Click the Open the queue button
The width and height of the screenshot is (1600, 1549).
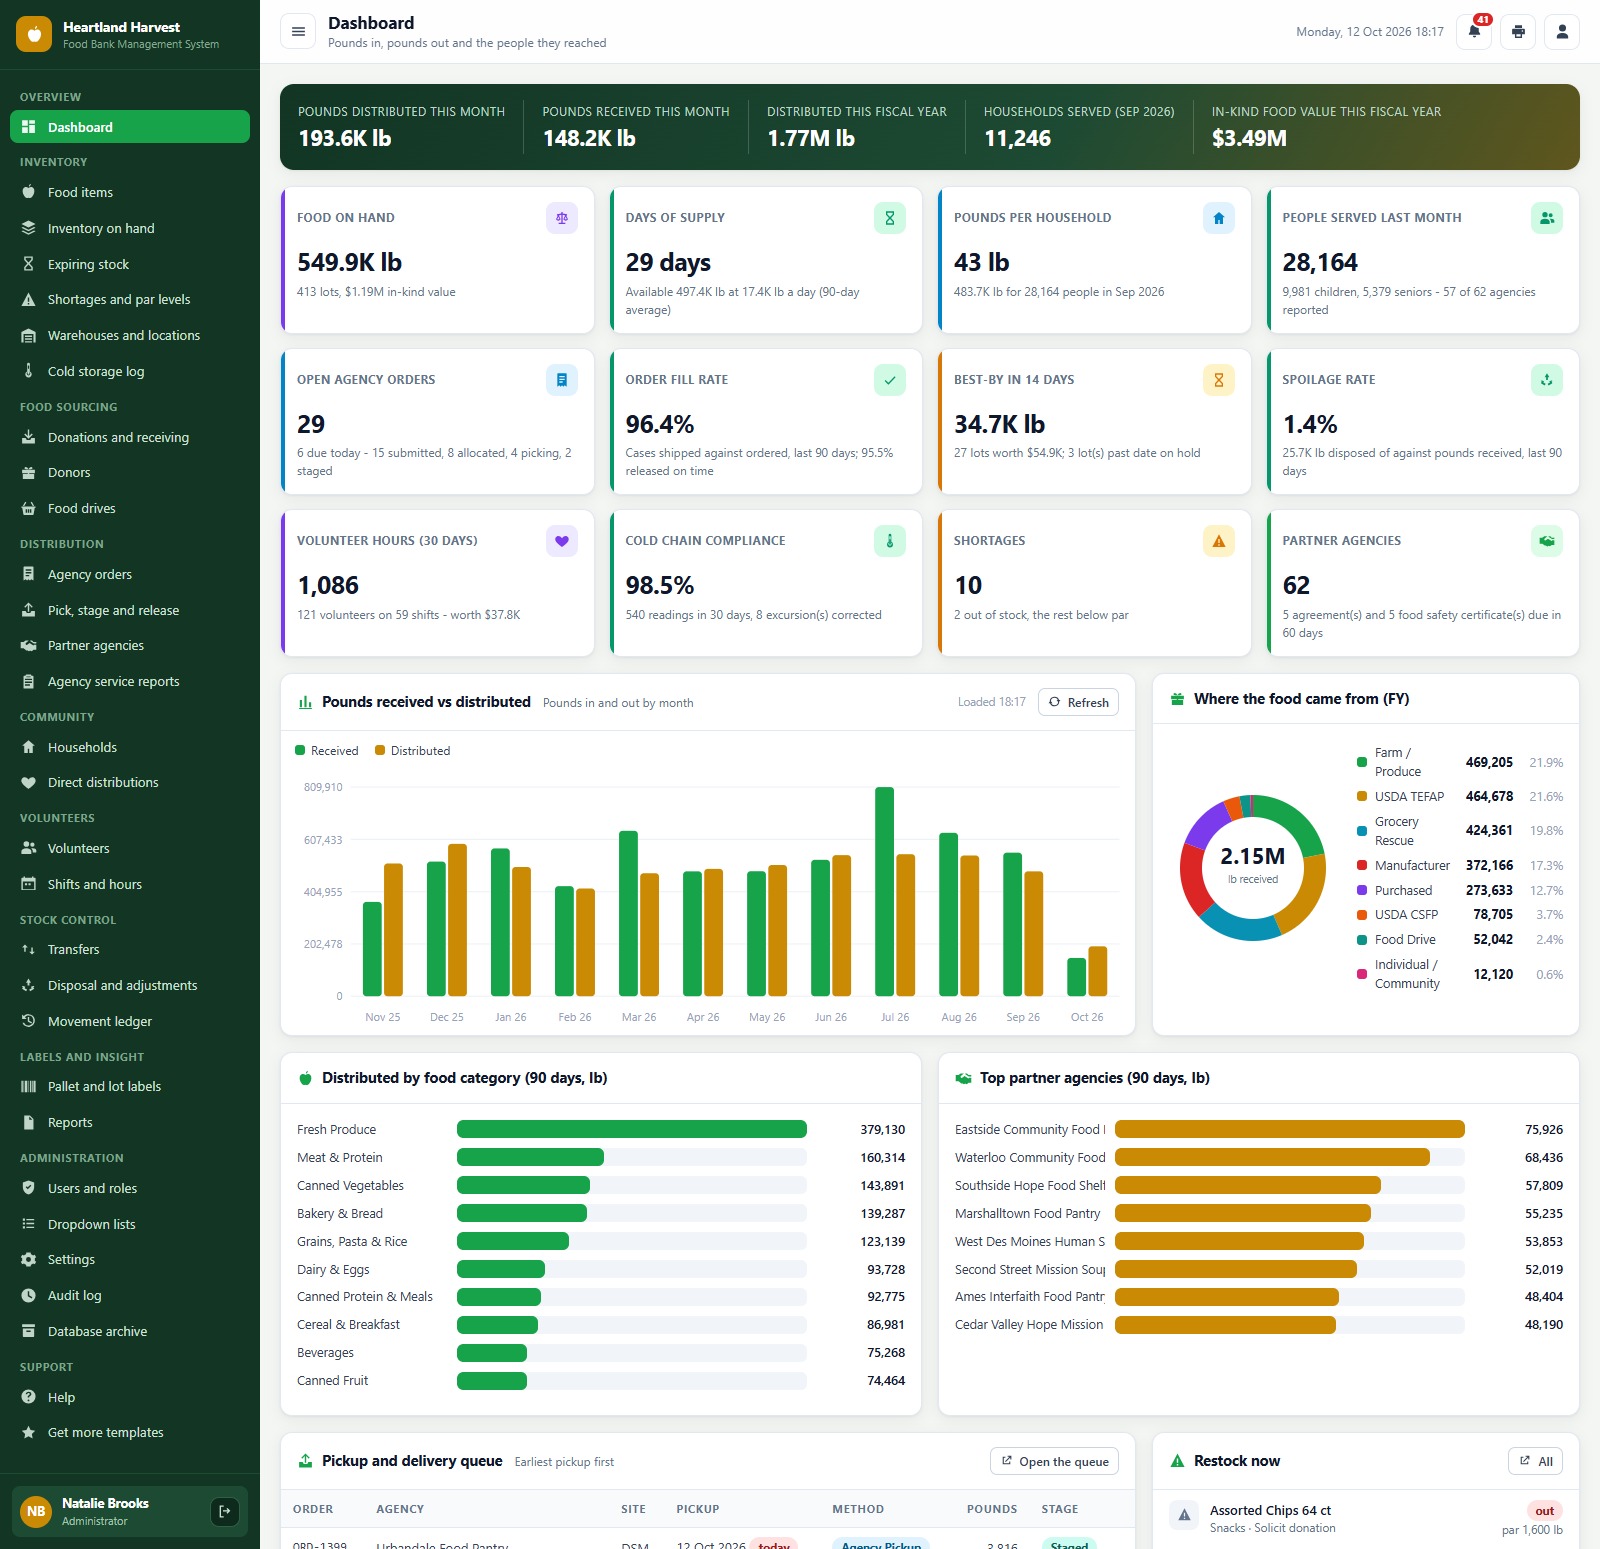coord(1054,1461)
